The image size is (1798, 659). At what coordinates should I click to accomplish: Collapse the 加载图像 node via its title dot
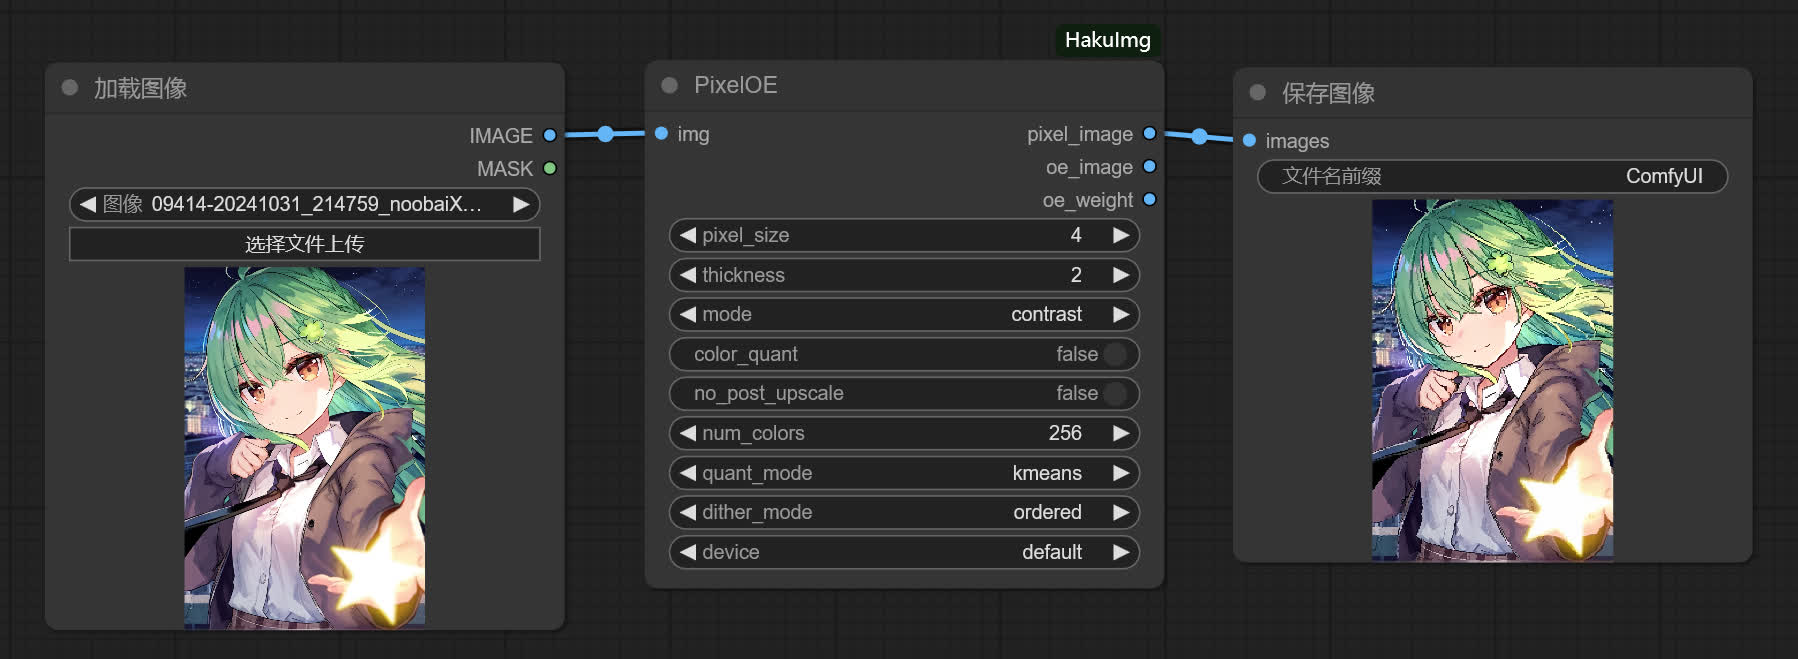point(70,88)
